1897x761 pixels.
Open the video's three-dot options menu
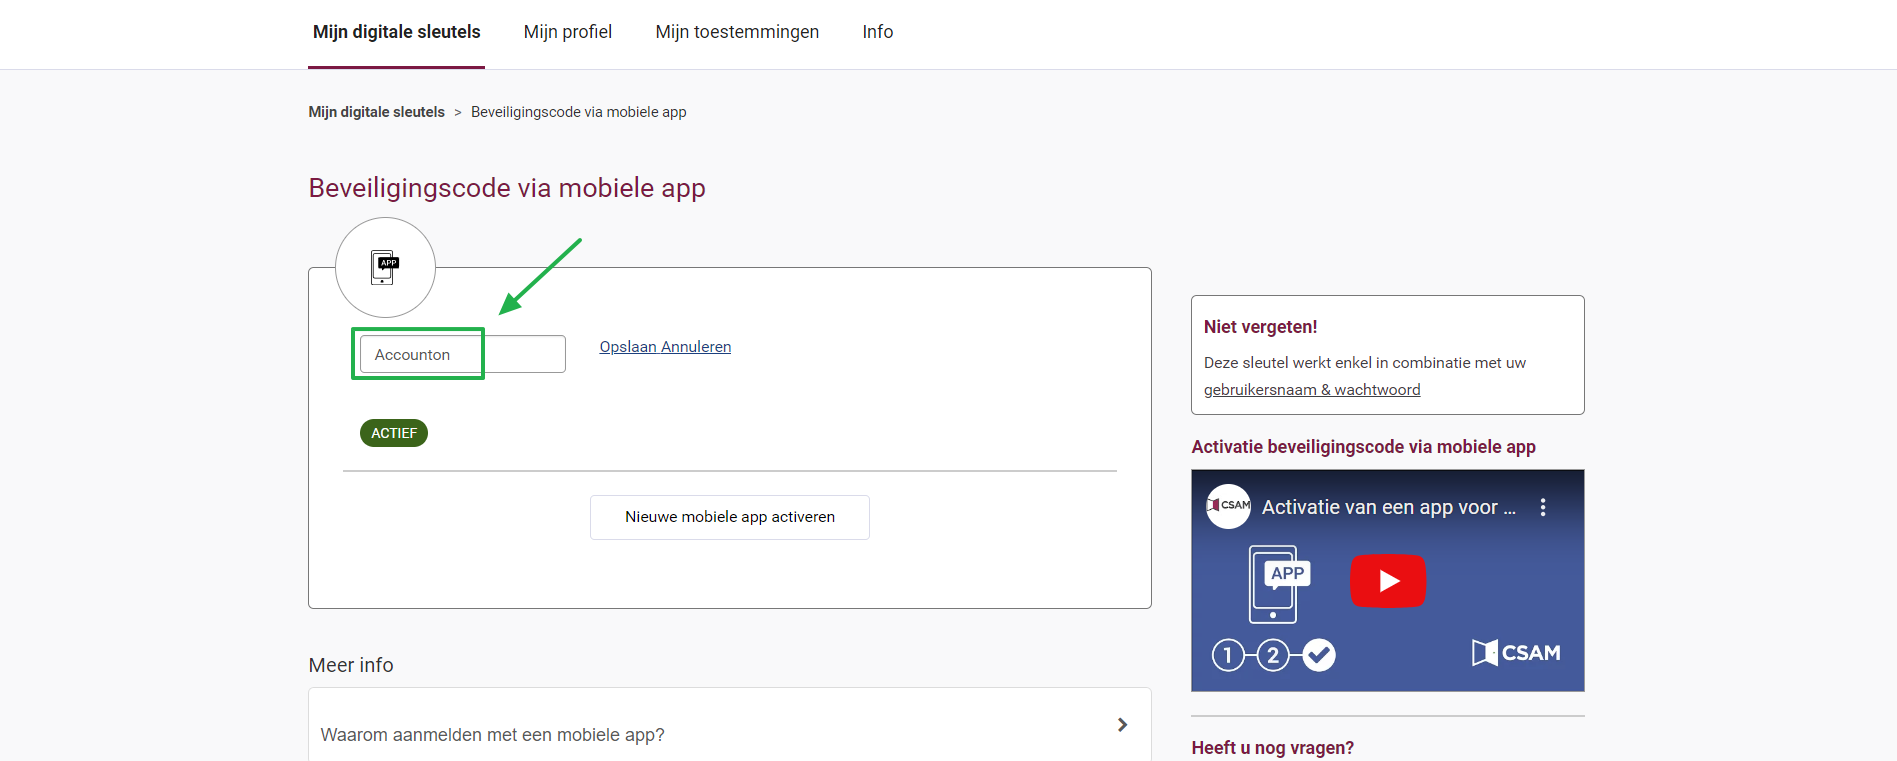1543,507
